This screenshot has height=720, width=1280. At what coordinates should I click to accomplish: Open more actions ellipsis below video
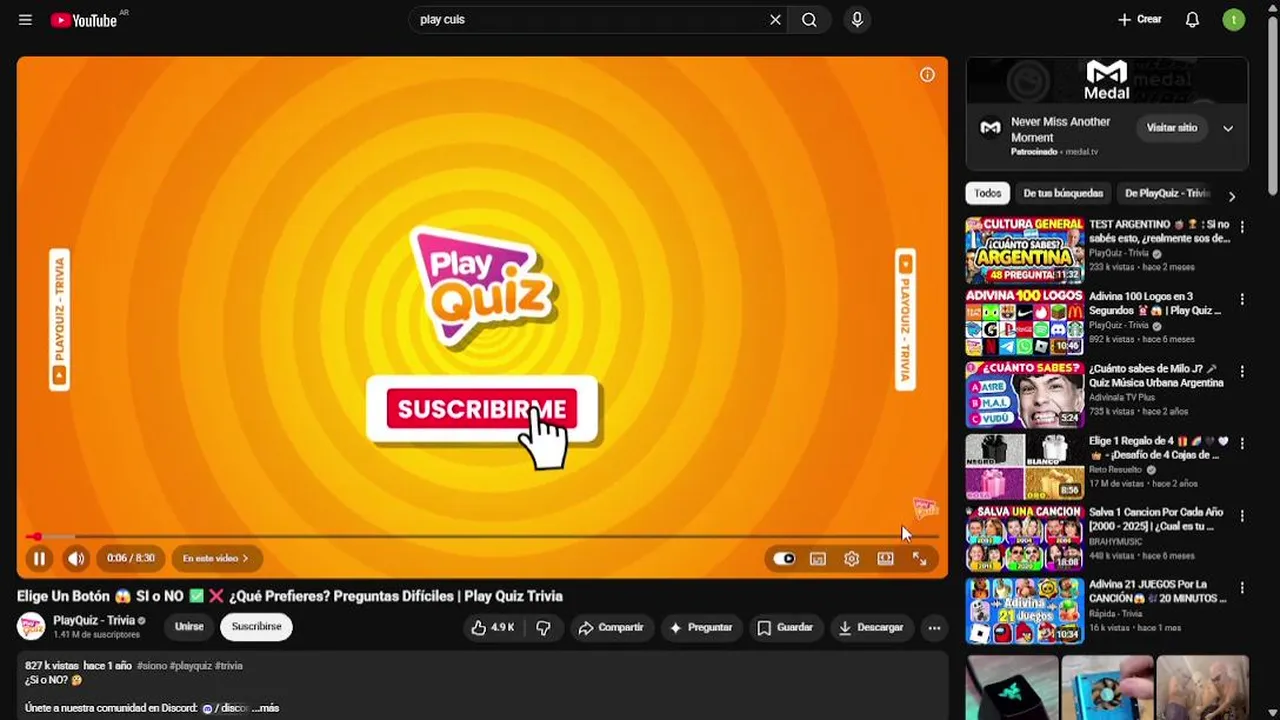[x=934, y=627]
